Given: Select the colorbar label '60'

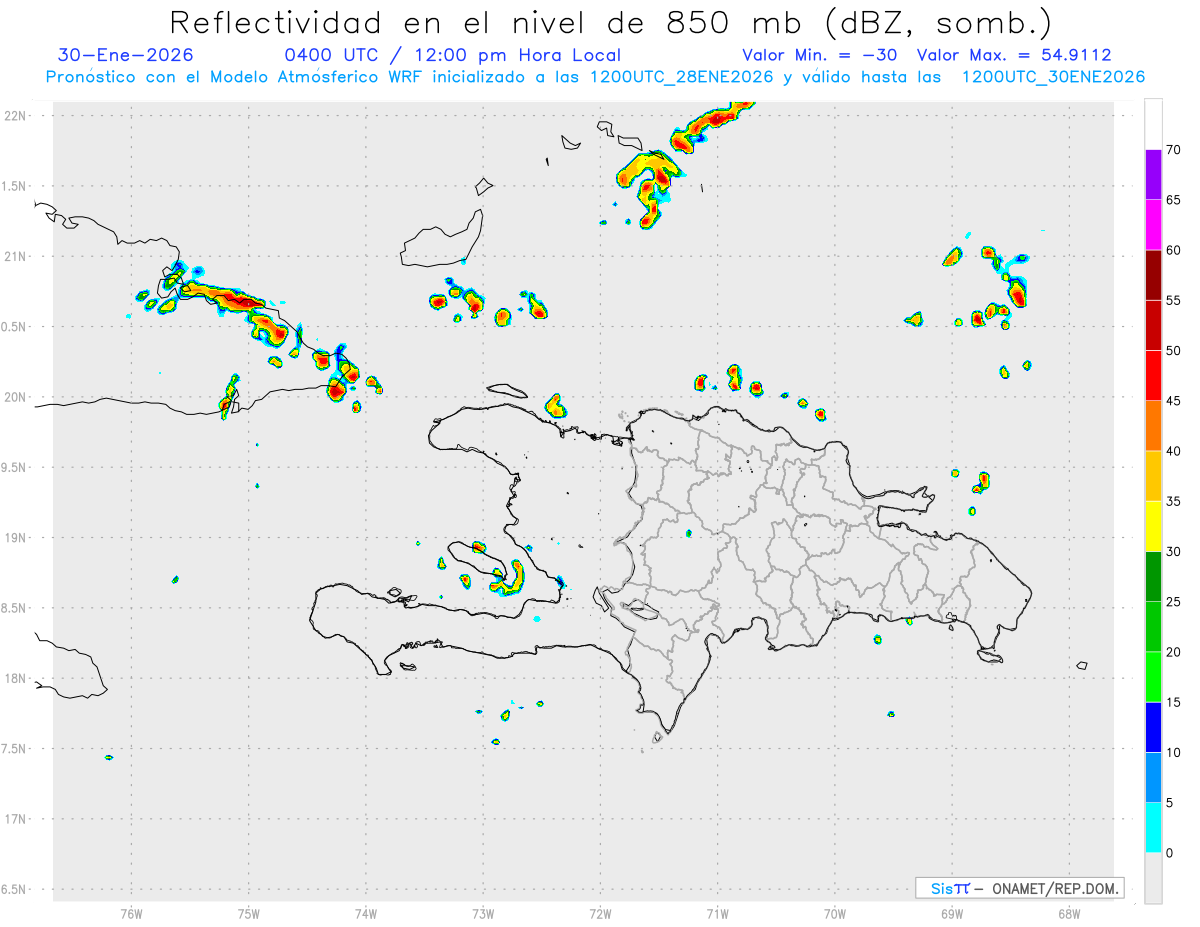Looking at the screenshot, I should pos(1174,250).
